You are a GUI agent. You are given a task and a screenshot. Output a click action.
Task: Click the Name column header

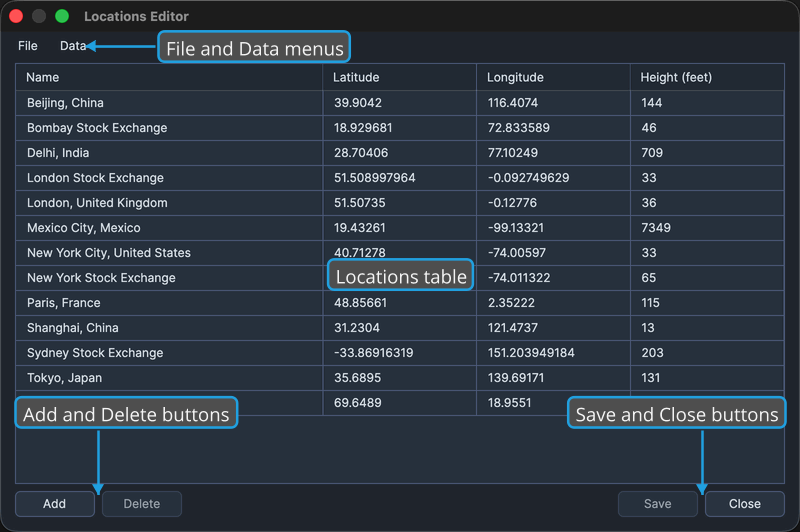point(169,78)
